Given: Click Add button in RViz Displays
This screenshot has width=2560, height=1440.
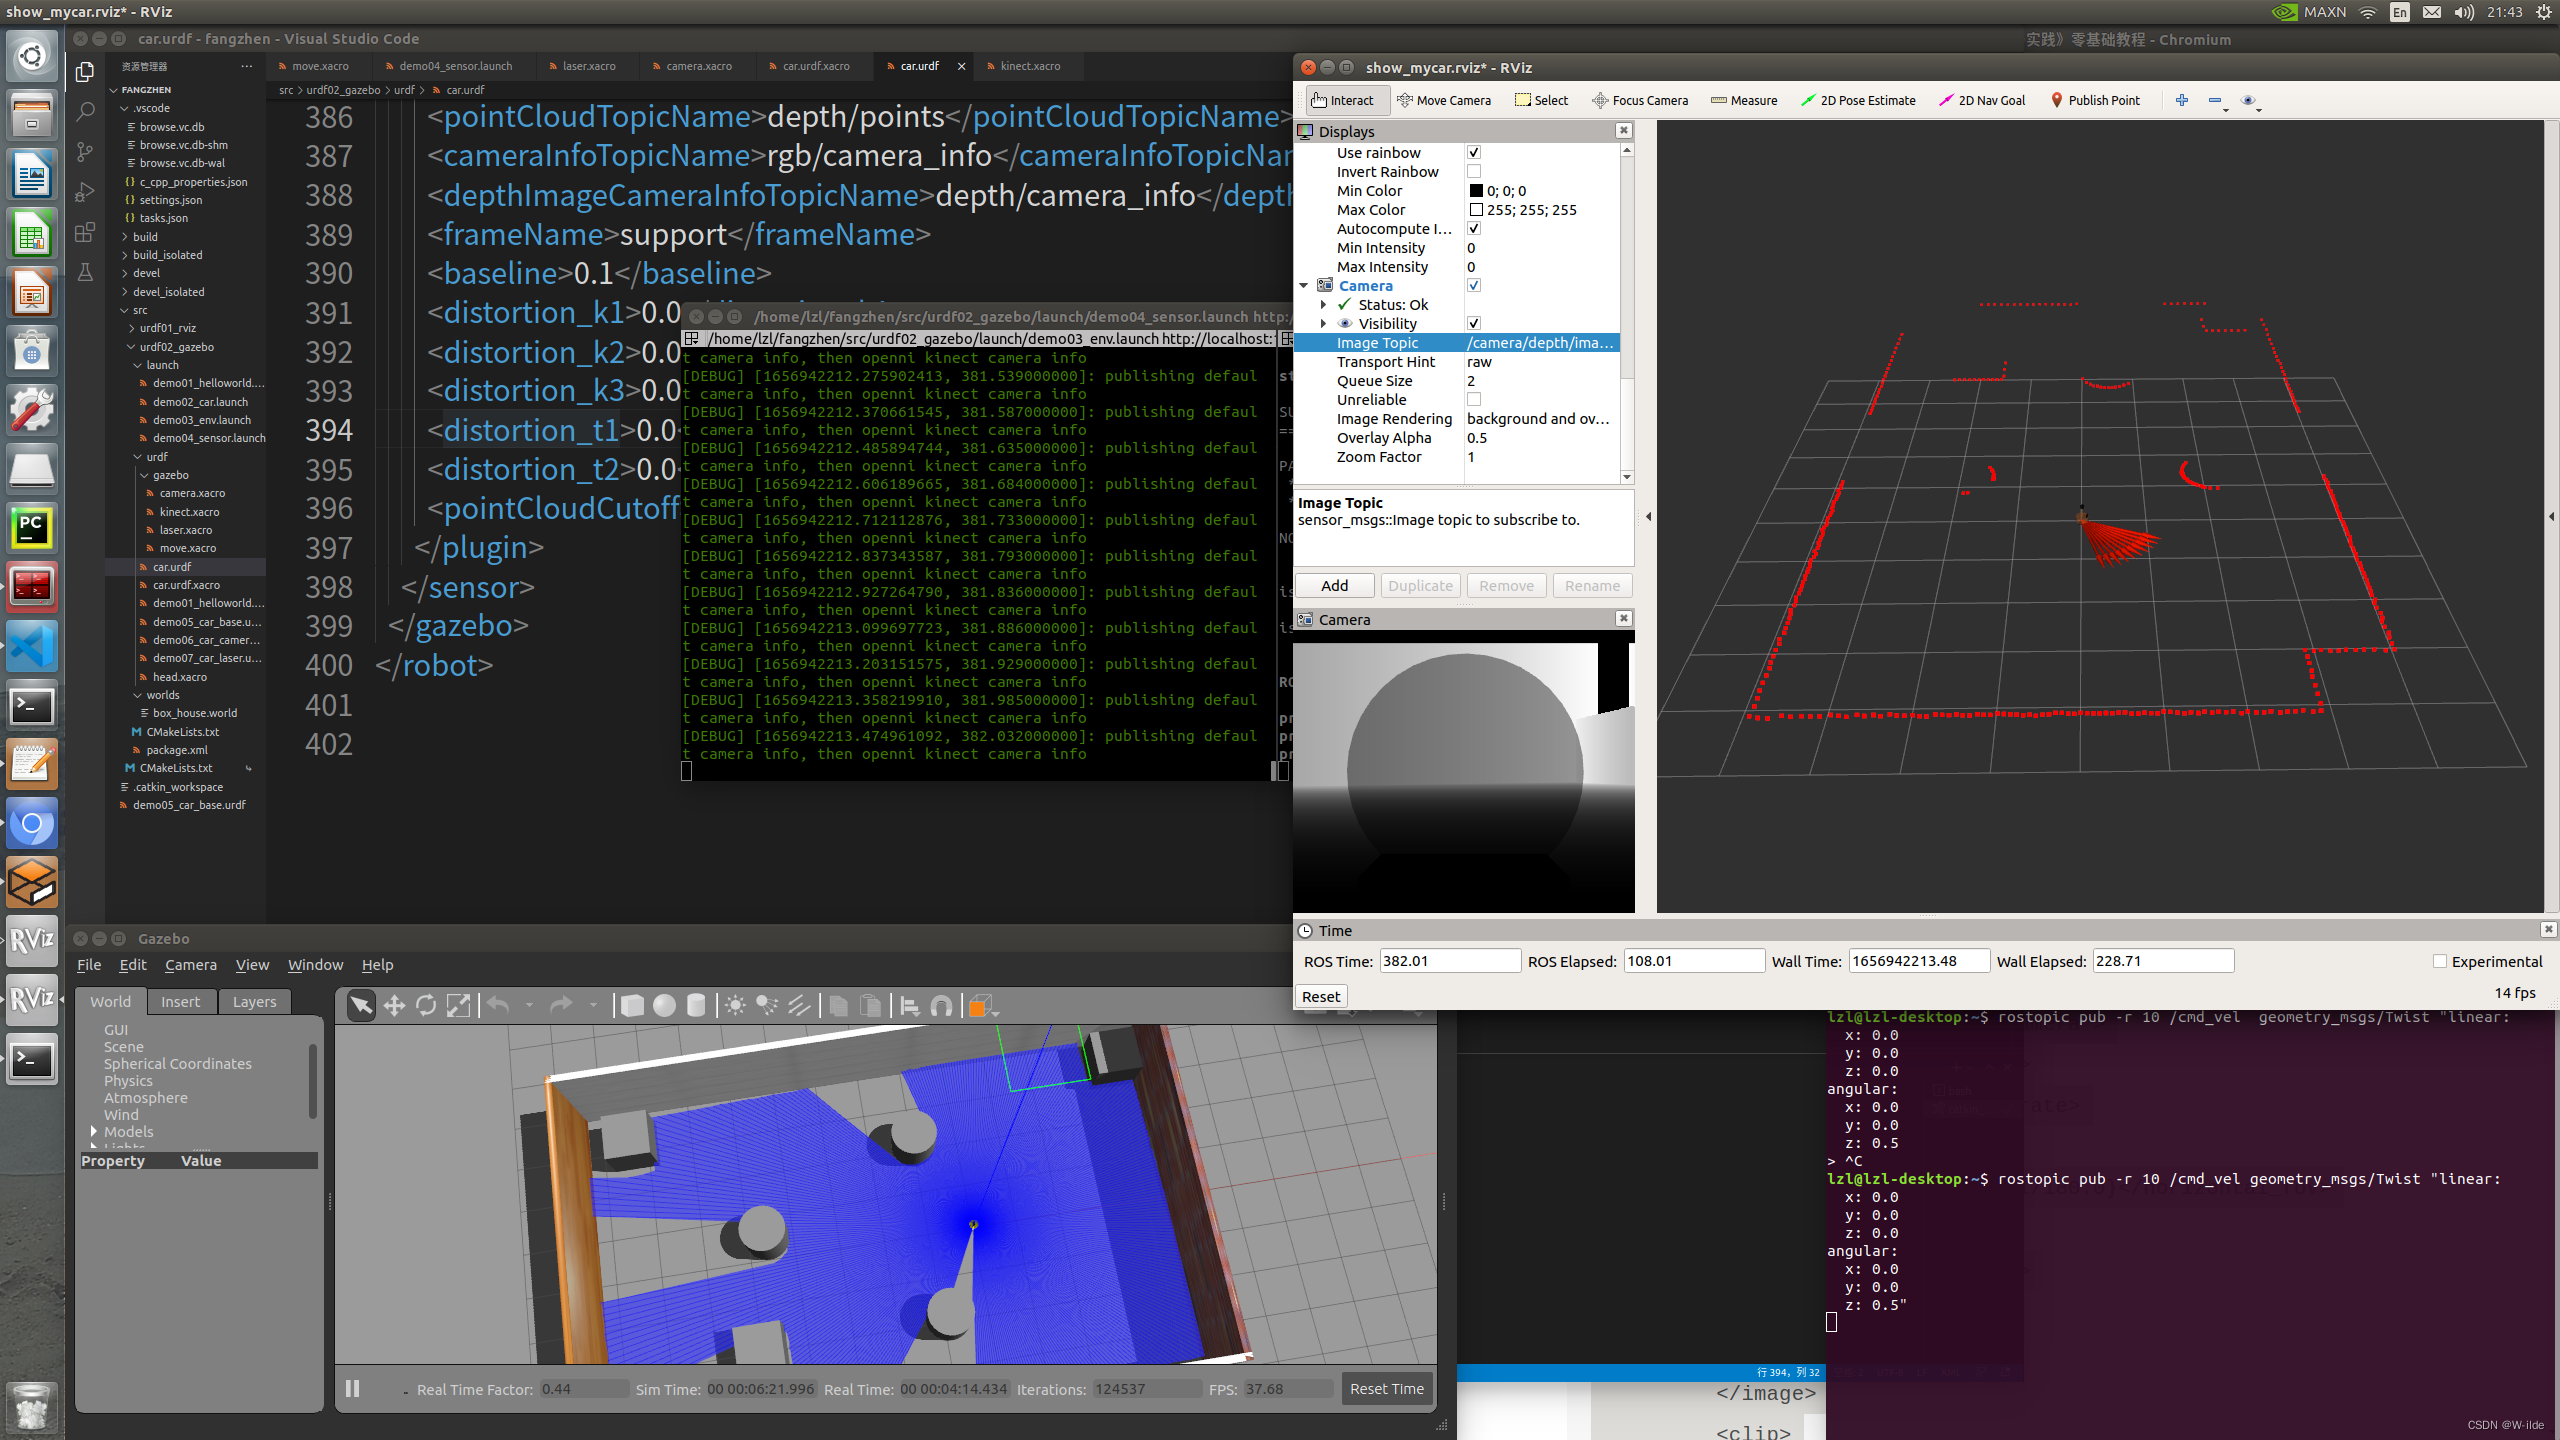Looking at the screenshot, I should click(1334, 585).
